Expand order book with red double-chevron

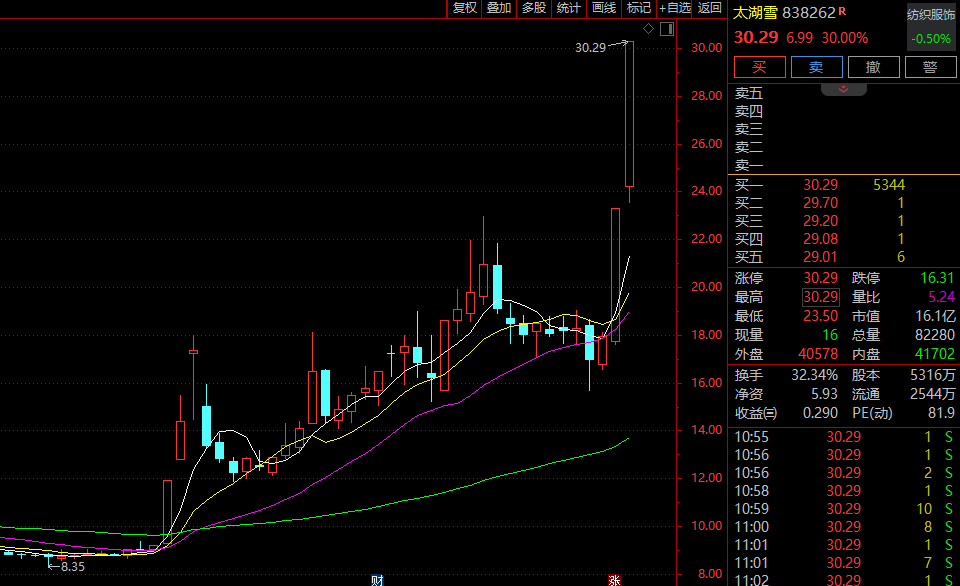[x=844, y=89]
